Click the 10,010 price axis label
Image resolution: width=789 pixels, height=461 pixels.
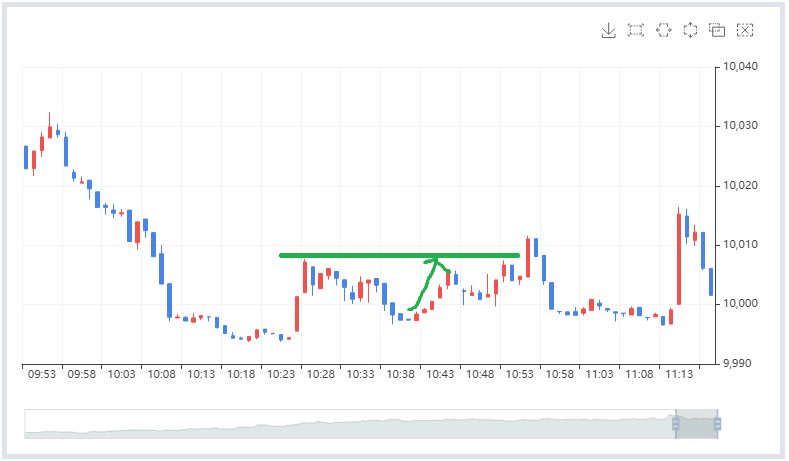click(x=740, y=245)
